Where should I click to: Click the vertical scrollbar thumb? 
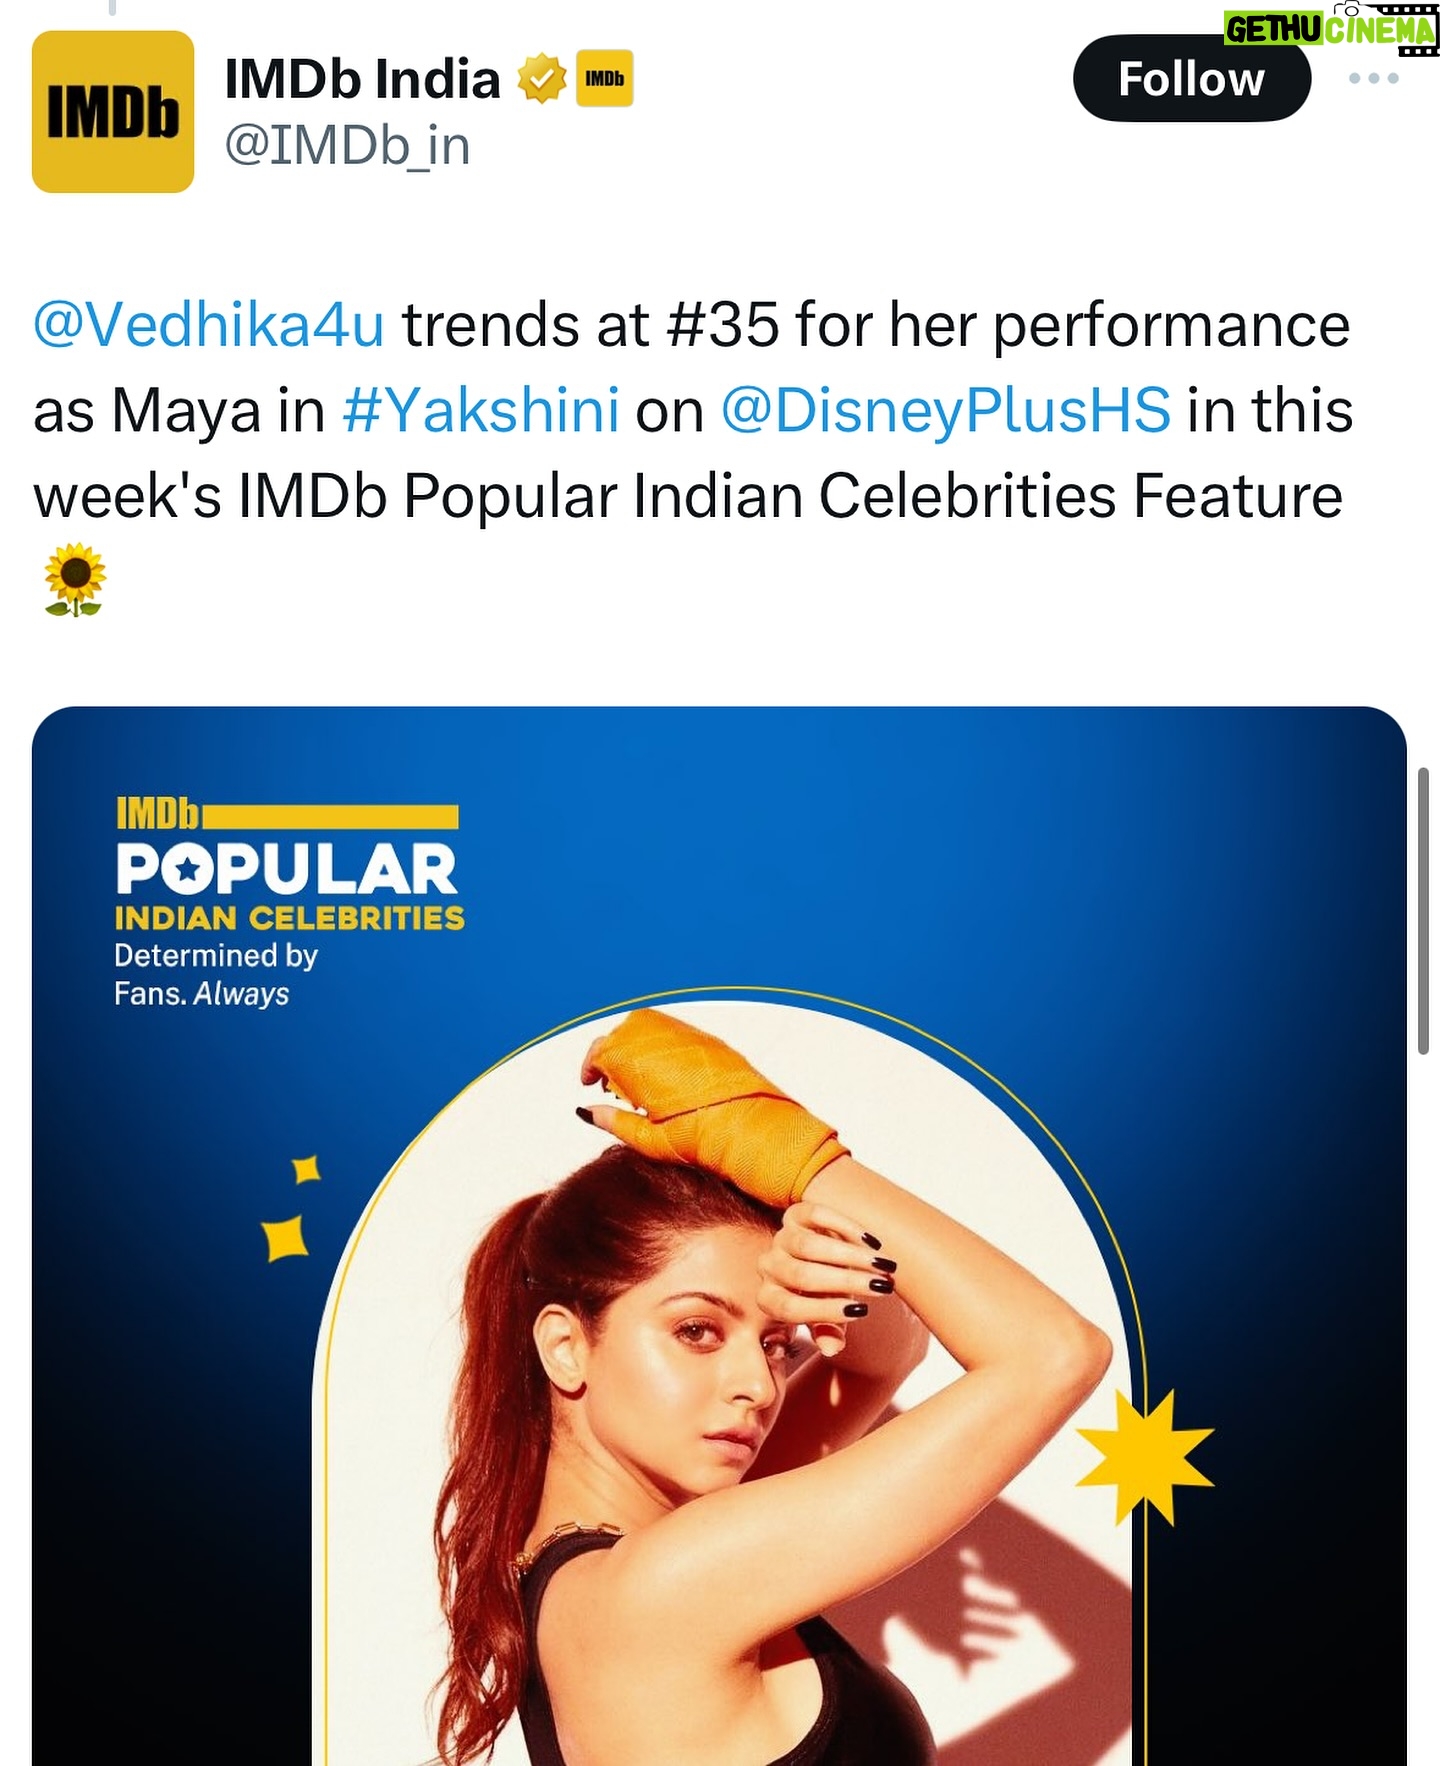(1423, 910)
